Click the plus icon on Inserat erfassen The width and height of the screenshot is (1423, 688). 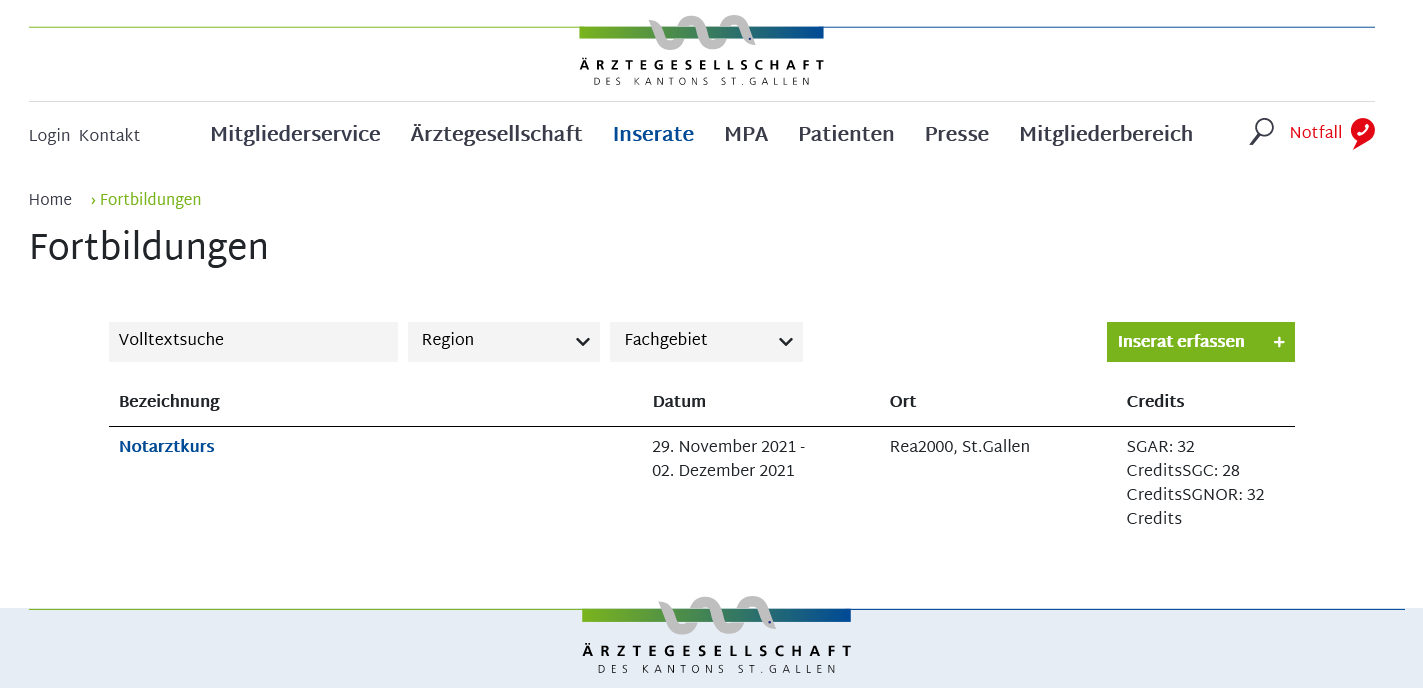tap(1278, 342)
